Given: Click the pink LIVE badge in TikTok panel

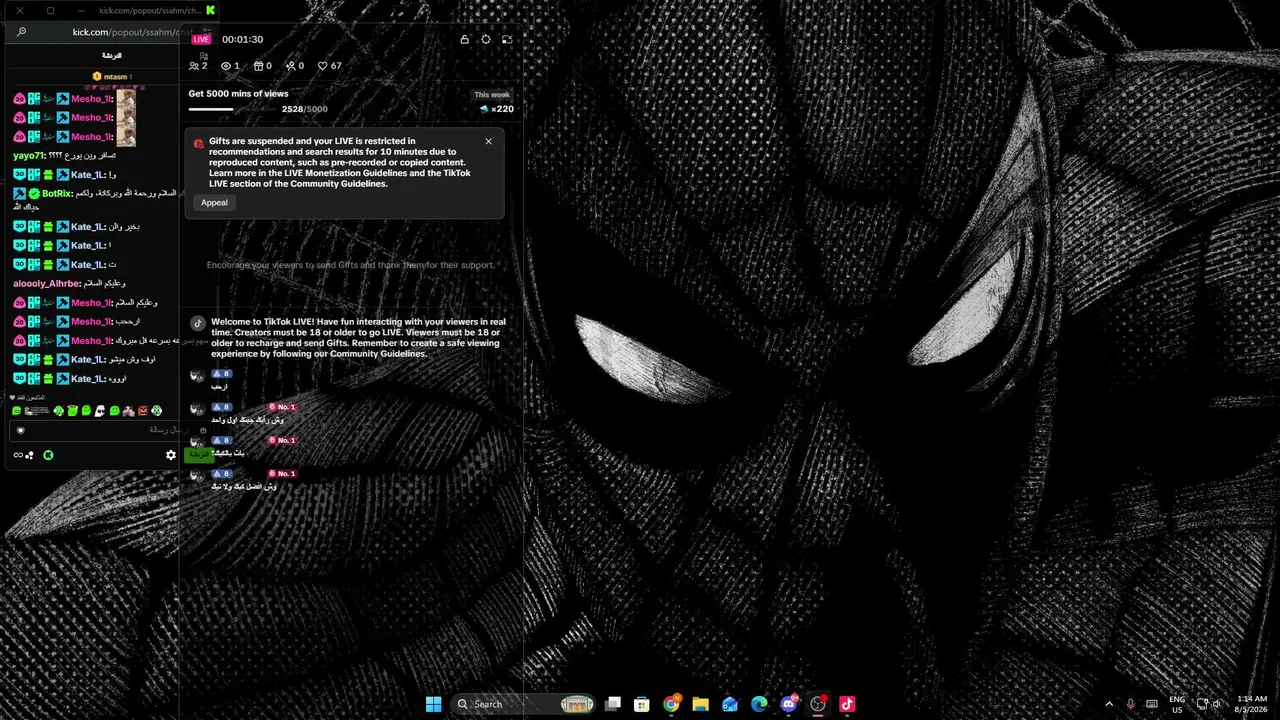Looking at the screenshot, I should pyautogui.click(x=201, y=39).
